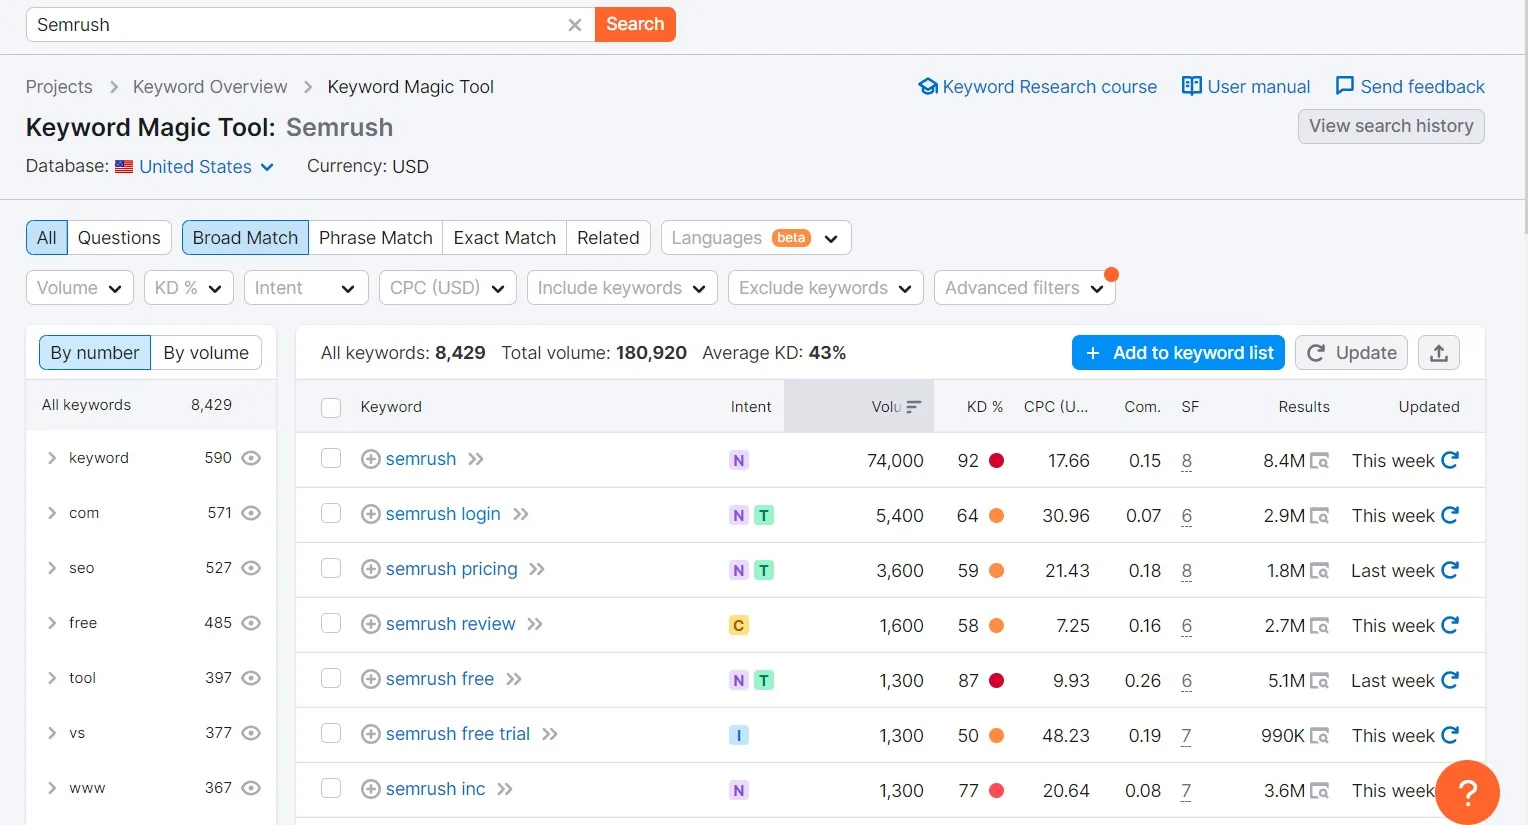Refresh metrics icon for "semrush login" row

click(x=1449, y=515)
